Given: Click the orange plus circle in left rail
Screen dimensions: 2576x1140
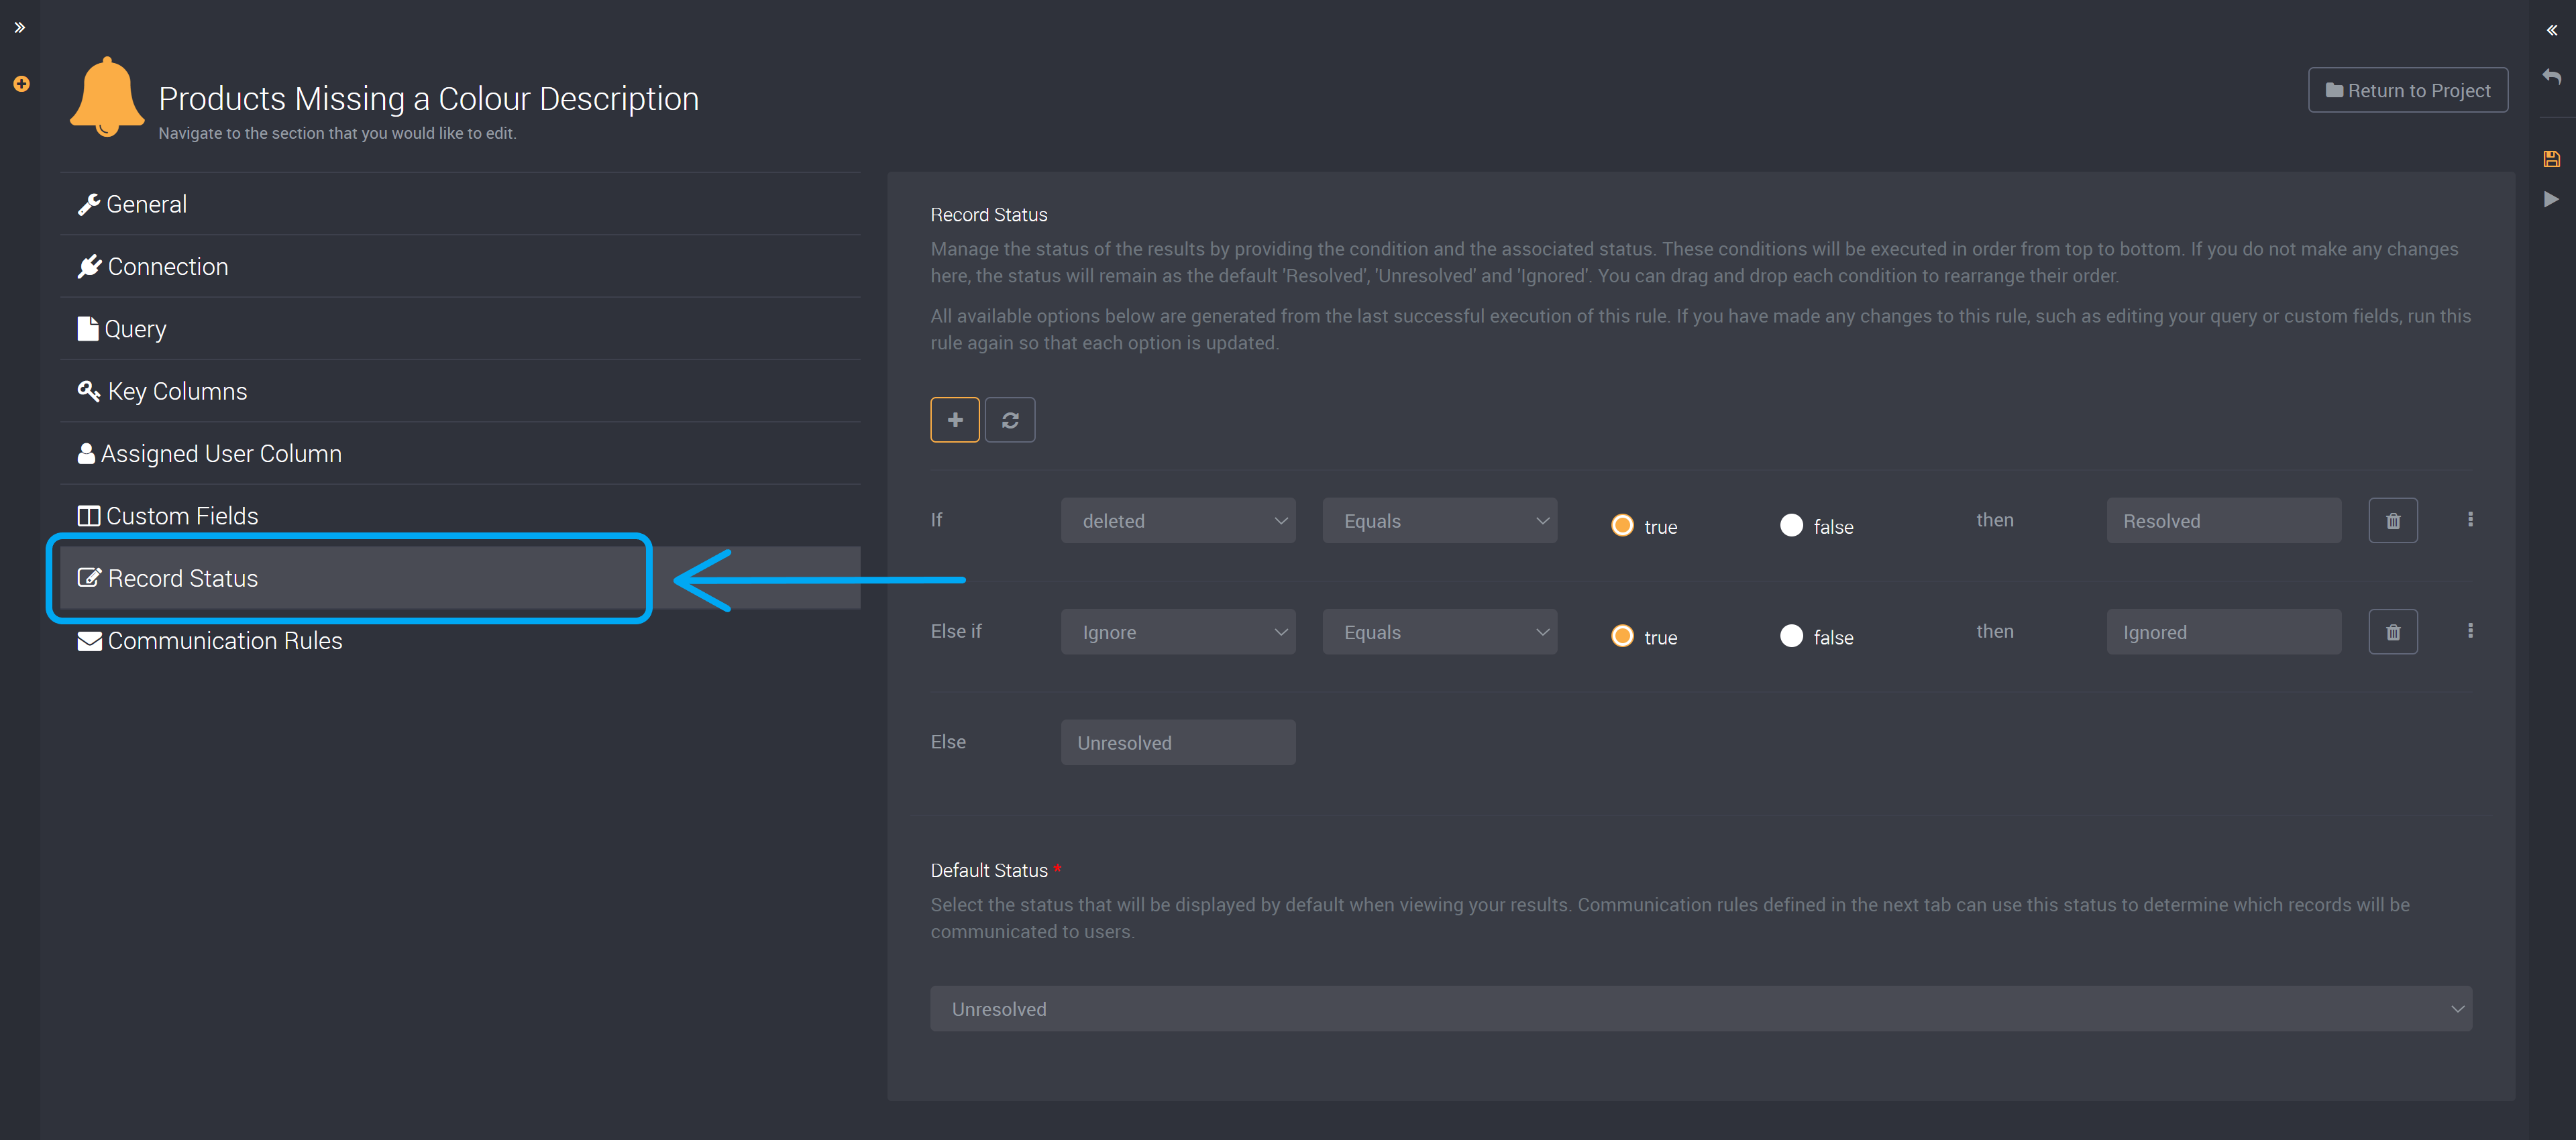Looking at the screenshot, I should [21, 84].
